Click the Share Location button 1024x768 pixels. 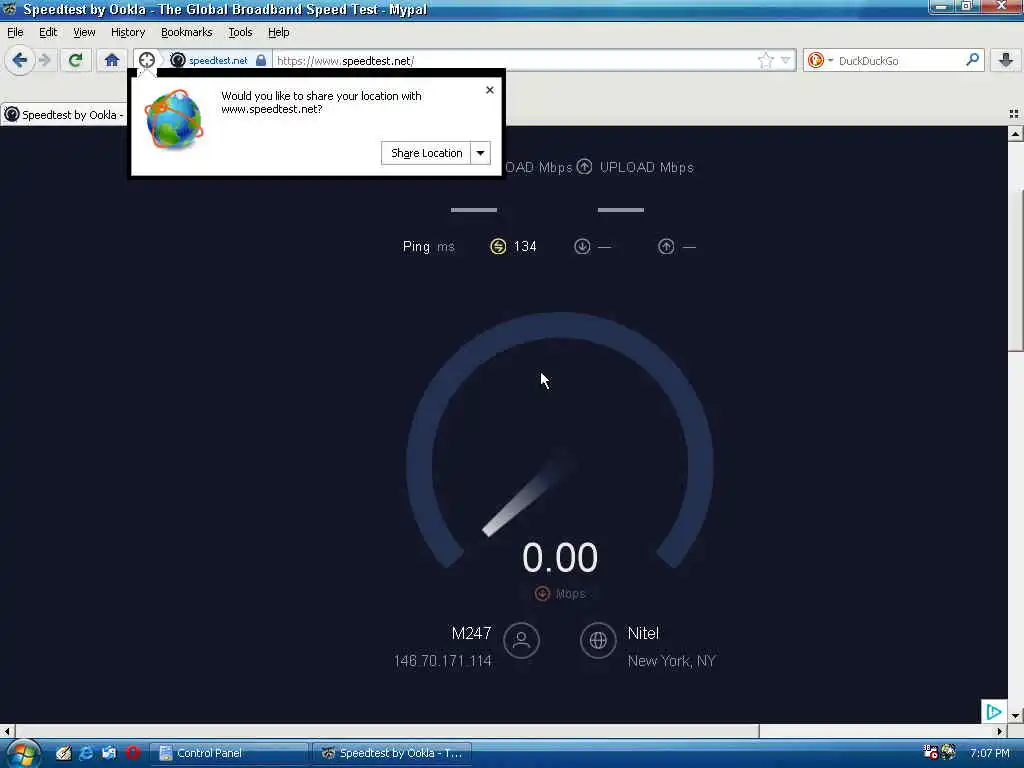tap(426, 153)
